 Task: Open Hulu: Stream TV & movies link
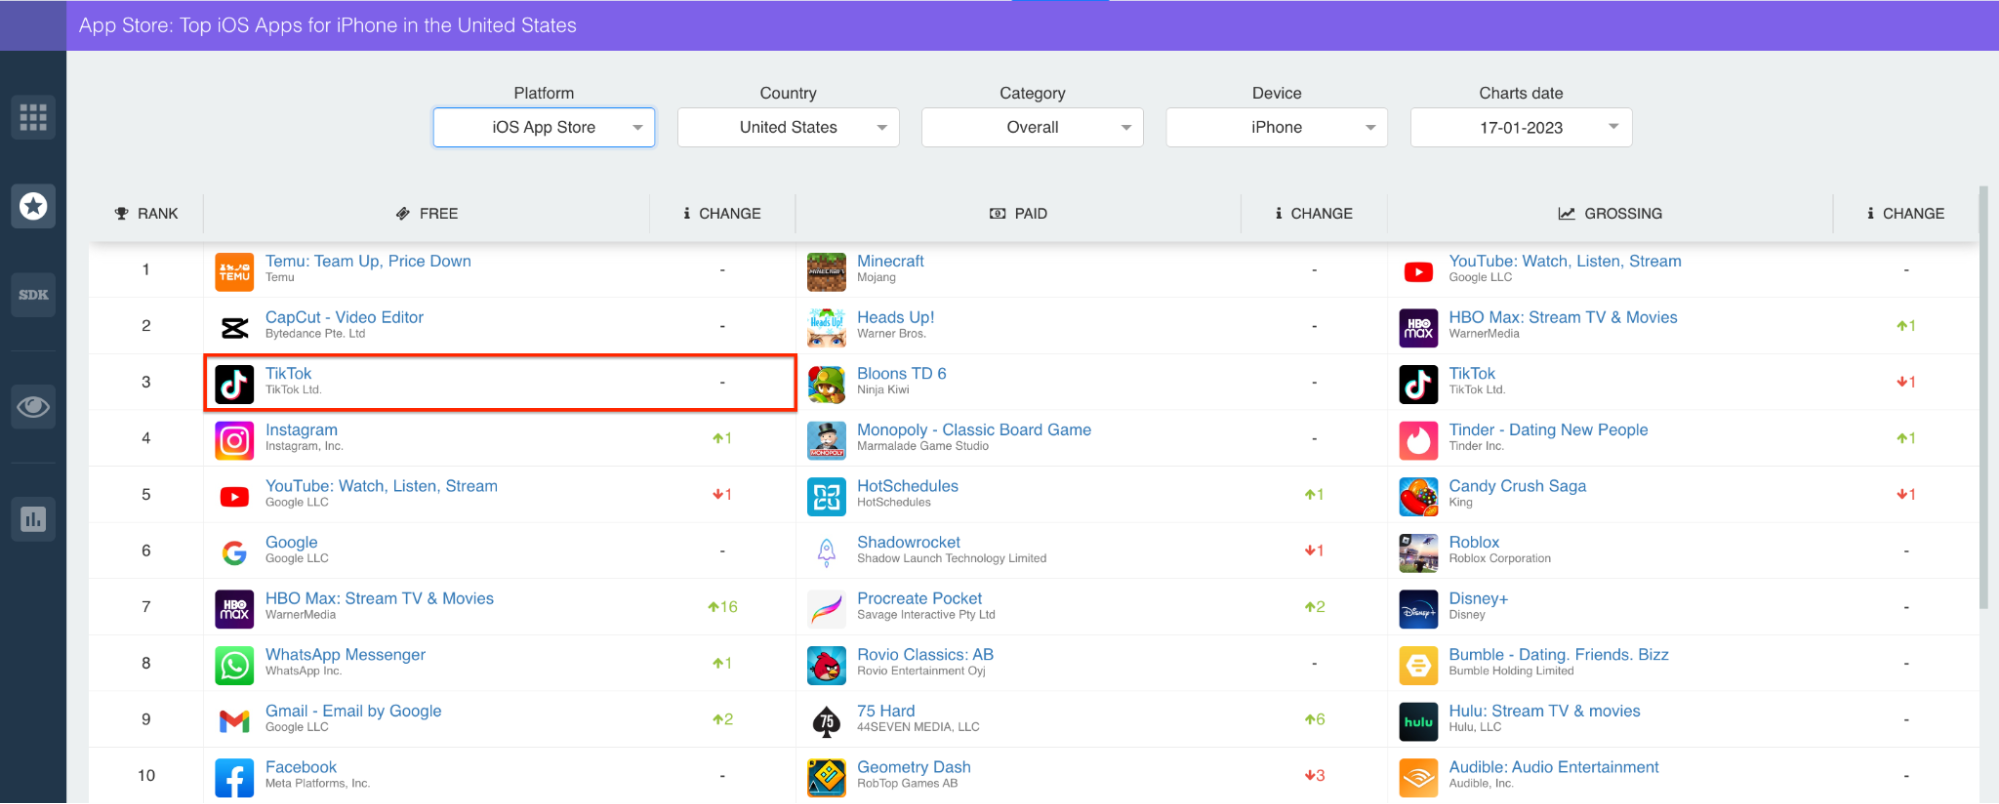point(1544,711)
